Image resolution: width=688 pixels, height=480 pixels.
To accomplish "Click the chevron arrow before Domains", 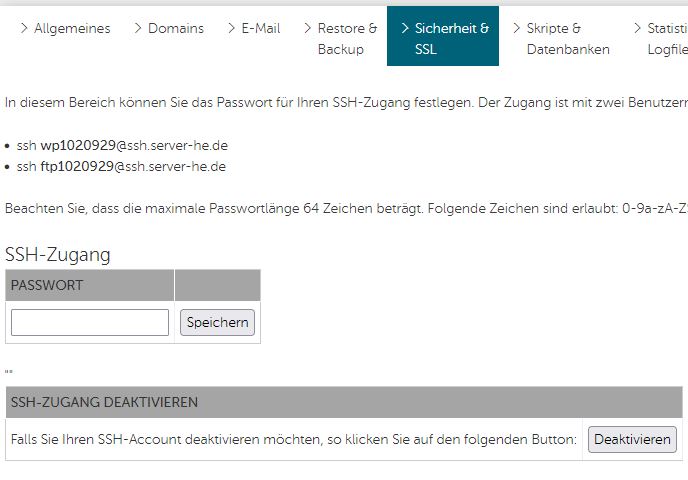I will tap(138, 29).
